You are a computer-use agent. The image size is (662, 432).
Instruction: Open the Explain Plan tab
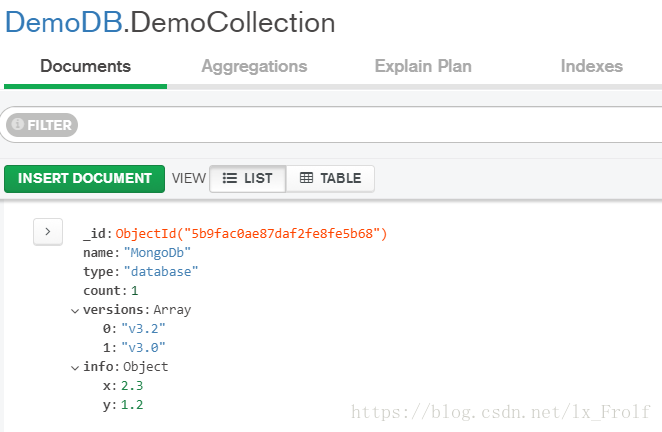click(423, 66)
